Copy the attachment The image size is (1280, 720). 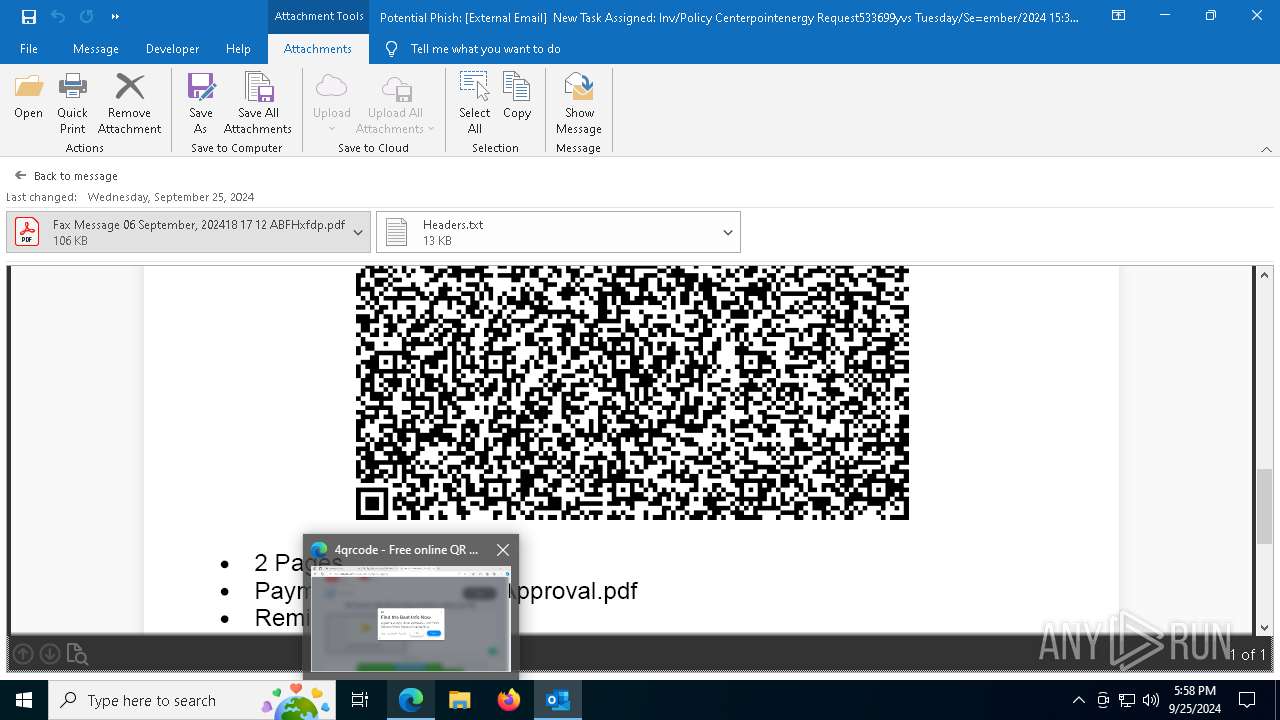(517, 96)
